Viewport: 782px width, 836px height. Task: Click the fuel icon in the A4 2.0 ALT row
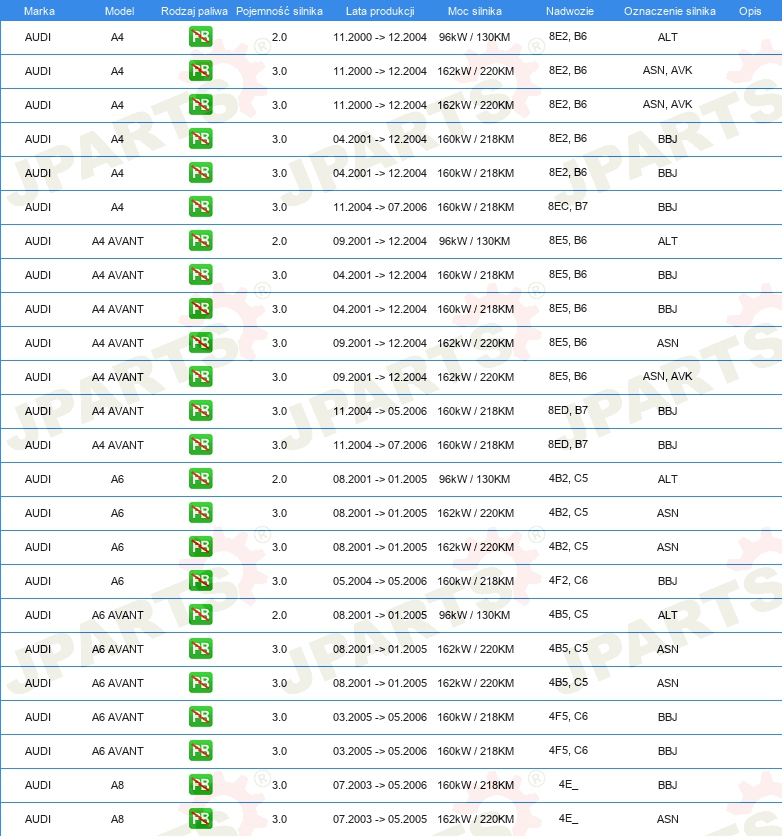pyautogui.click(x=200, y=37)
